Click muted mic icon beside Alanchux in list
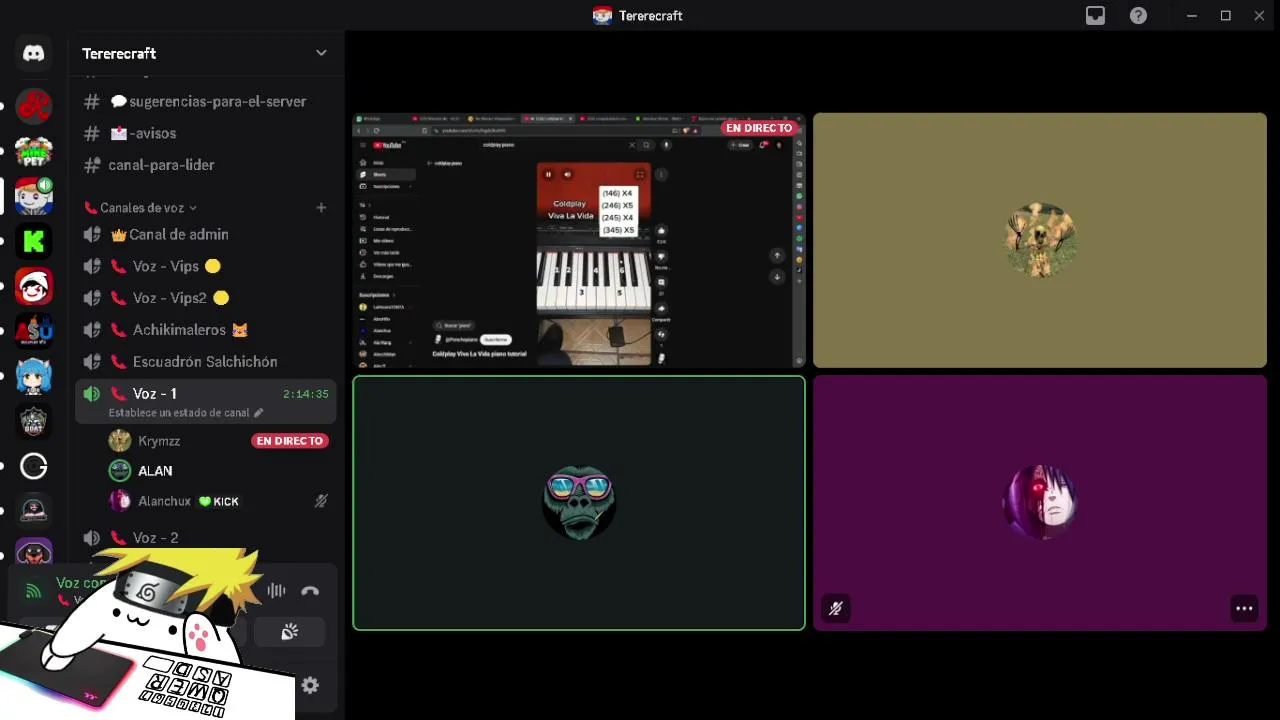The width and height of the screenshot is (1280, 720). pyautogui.click(x=321, y=501)
